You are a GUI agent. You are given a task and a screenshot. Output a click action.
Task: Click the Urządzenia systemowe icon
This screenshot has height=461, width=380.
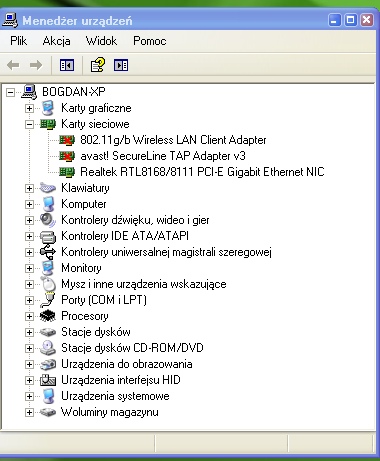click(x=48, y=396)
